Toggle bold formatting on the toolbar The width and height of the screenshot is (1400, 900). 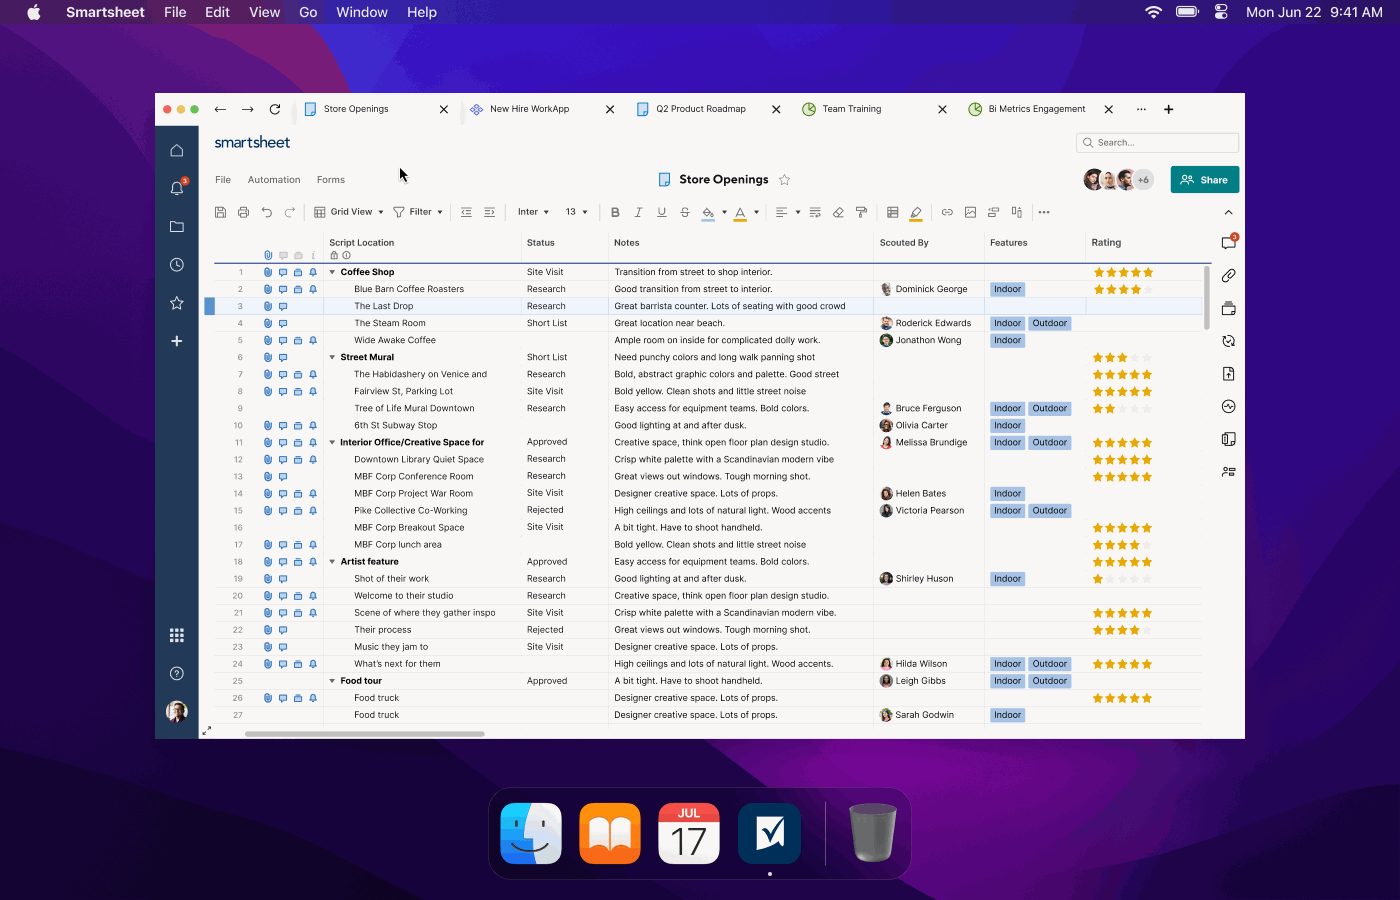point(615,212)
